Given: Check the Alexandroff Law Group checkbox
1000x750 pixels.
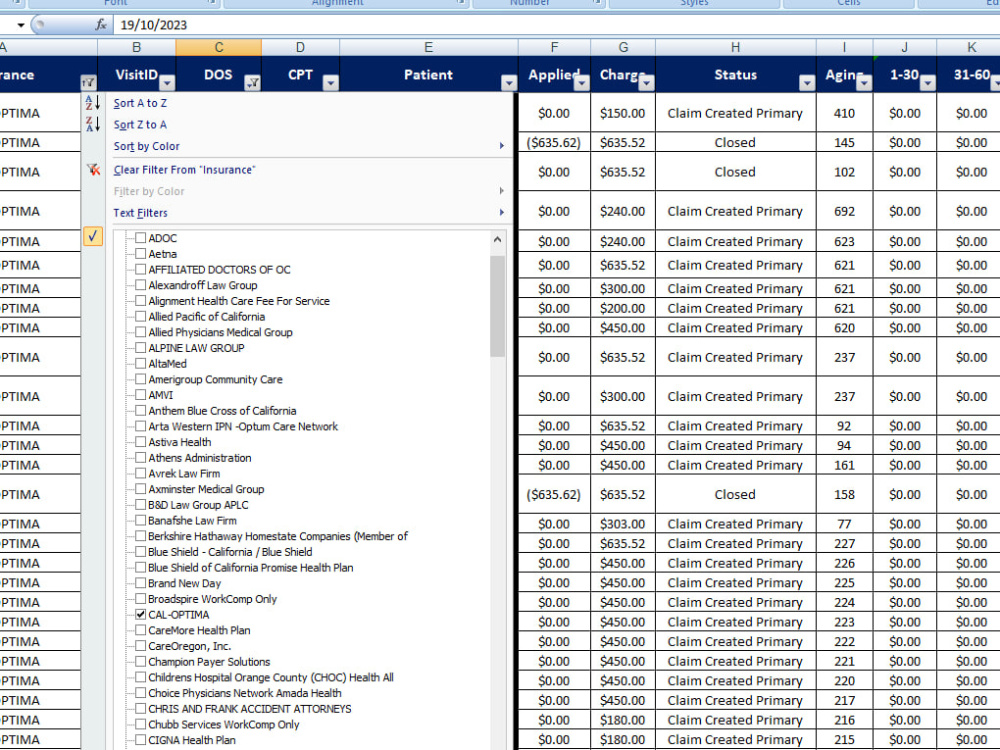Looking at the screenshot, I should (x=140, y=284).
